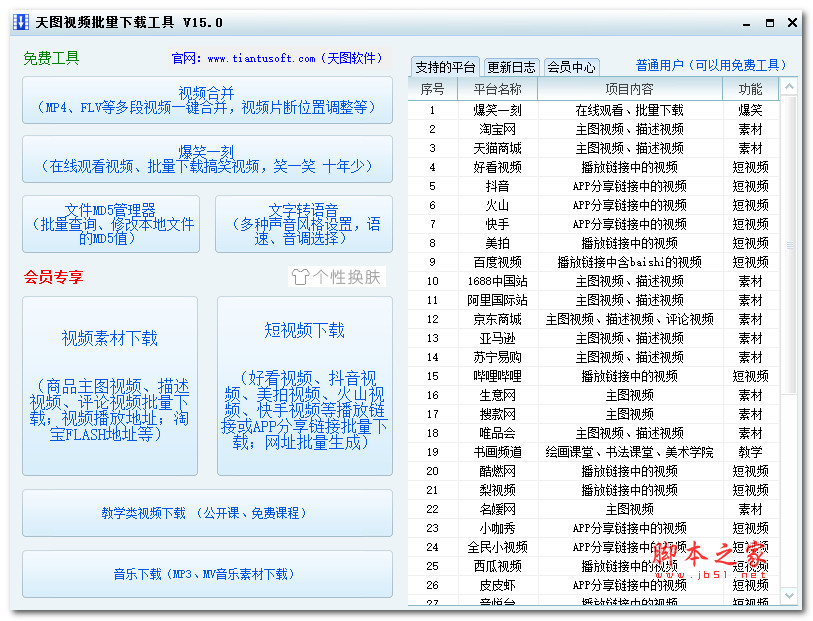Open the 会员中心 tab

click(x=572, y=67)
